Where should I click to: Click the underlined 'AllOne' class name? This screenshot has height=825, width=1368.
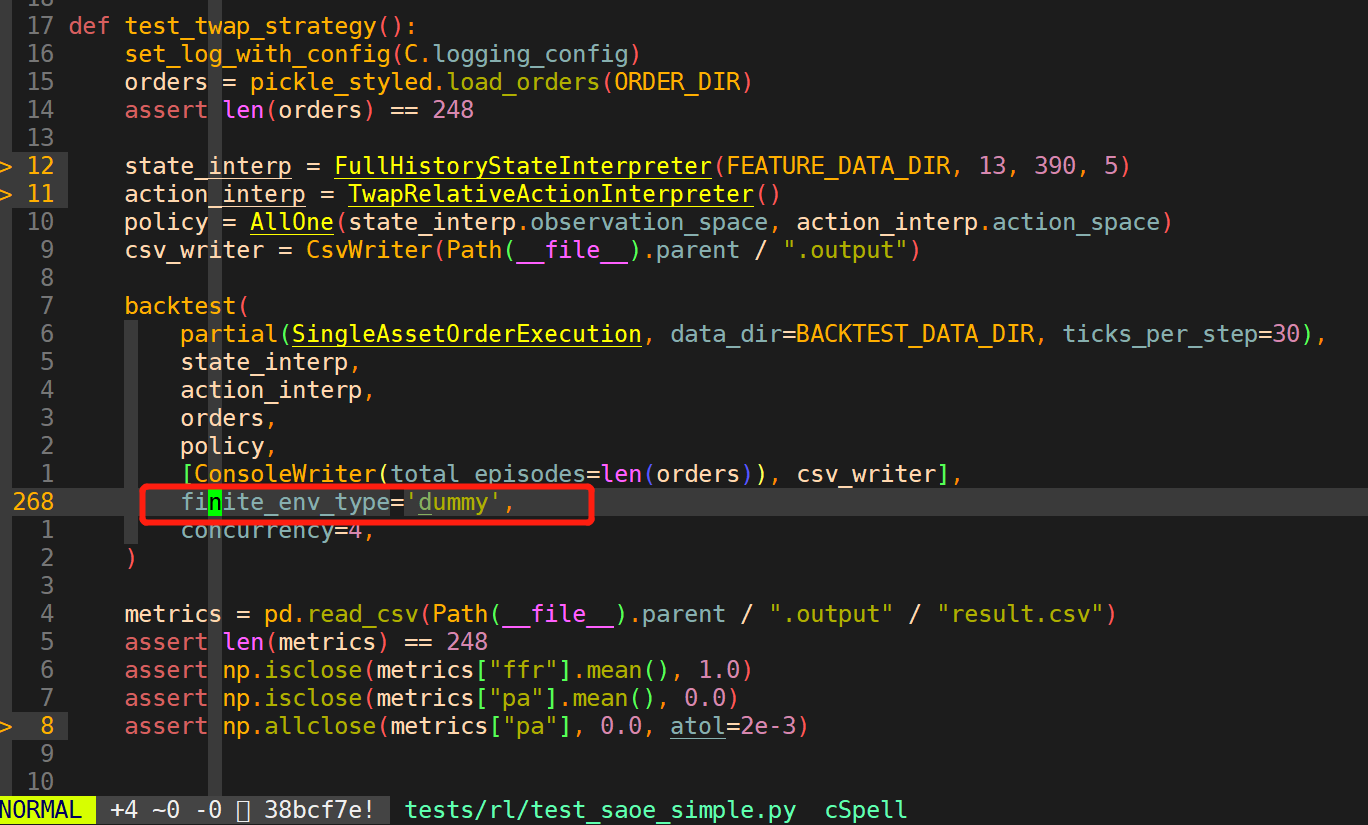292,221
